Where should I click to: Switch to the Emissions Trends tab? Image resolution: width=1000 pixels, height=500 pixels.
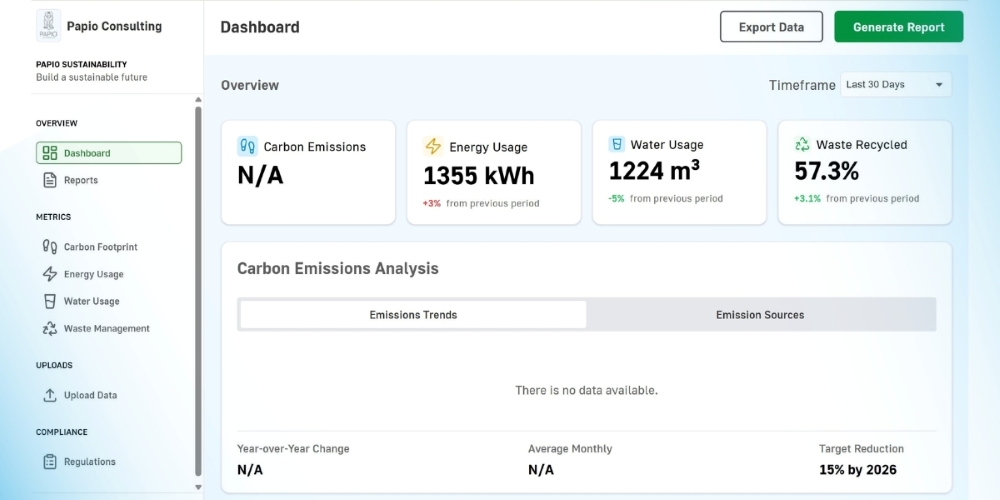pos(413,314)
